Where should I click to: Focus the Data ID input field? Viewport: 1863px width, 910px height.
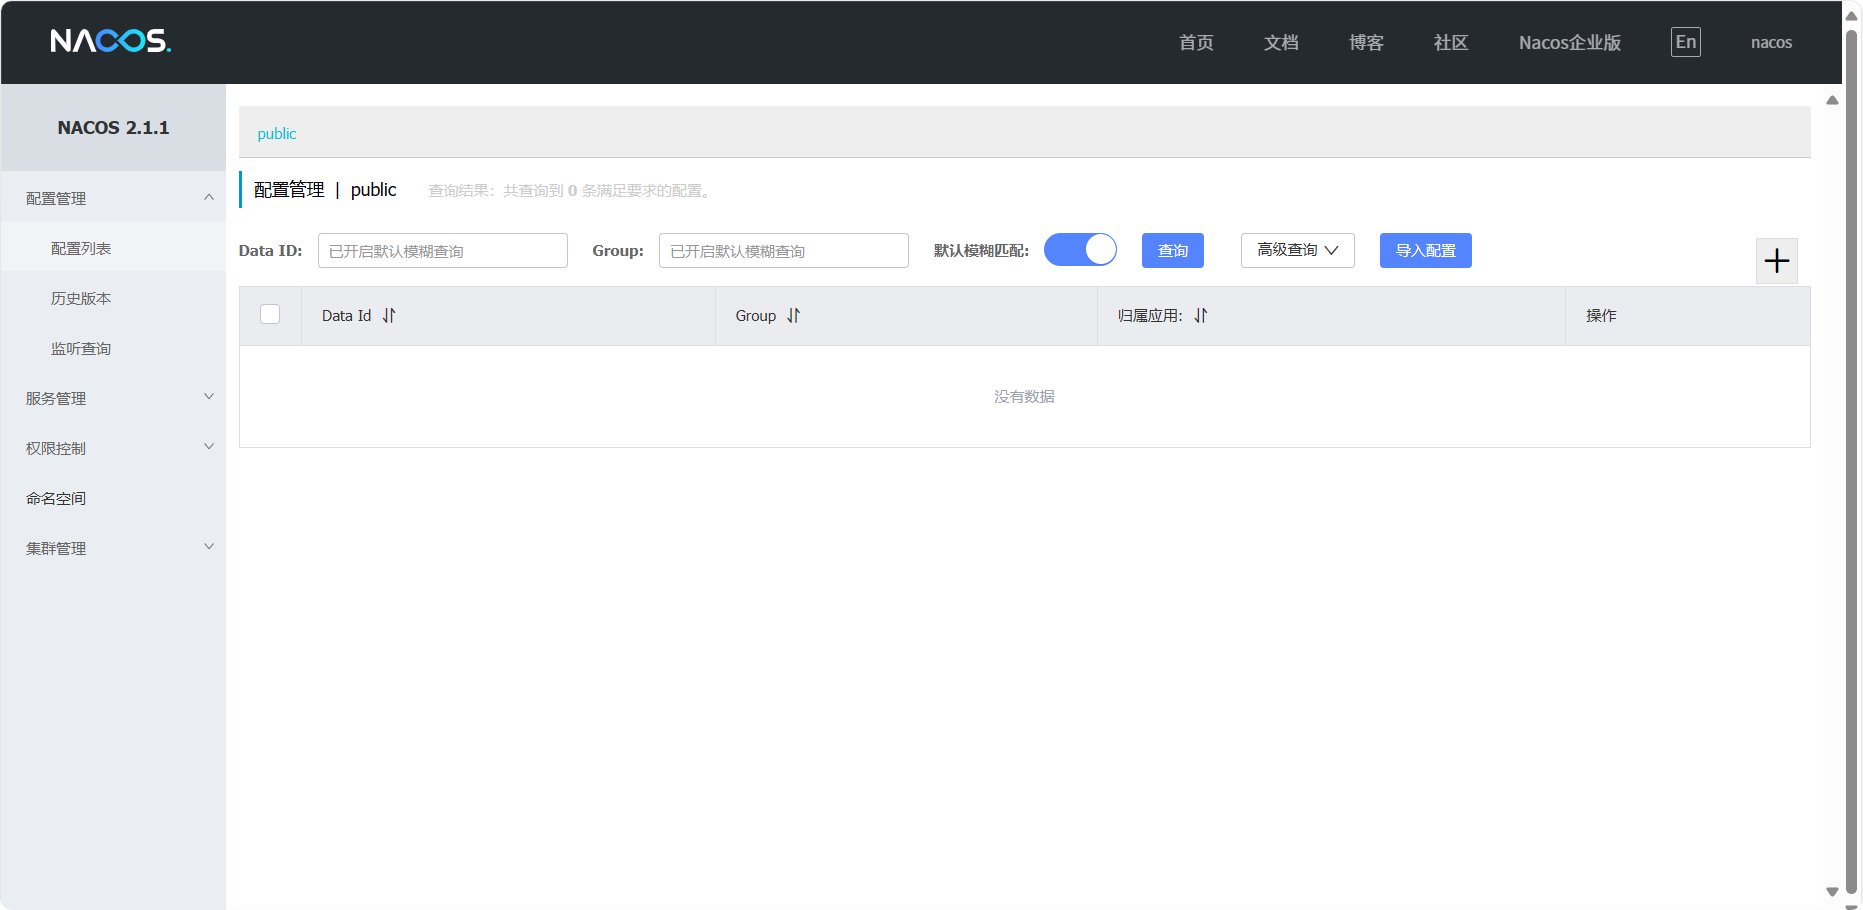click(x=443, y=250)
